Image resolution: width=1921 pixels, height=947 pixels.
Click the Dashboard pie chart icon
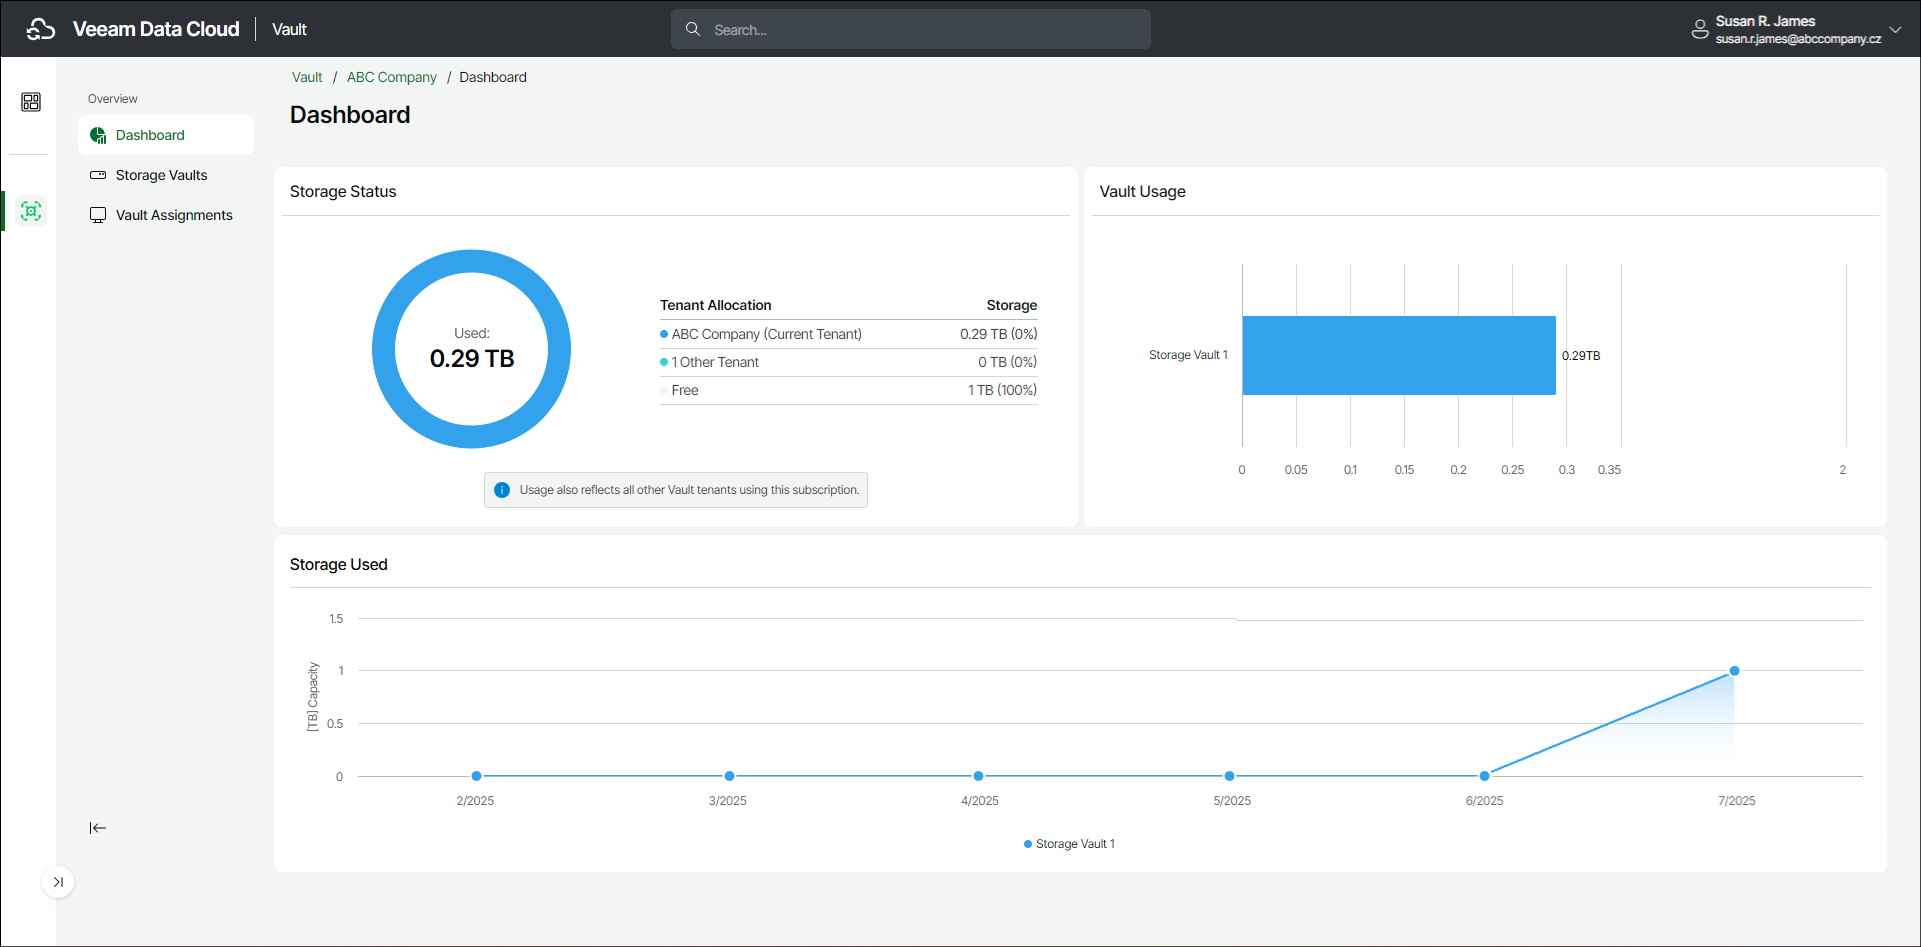[98, 135]
